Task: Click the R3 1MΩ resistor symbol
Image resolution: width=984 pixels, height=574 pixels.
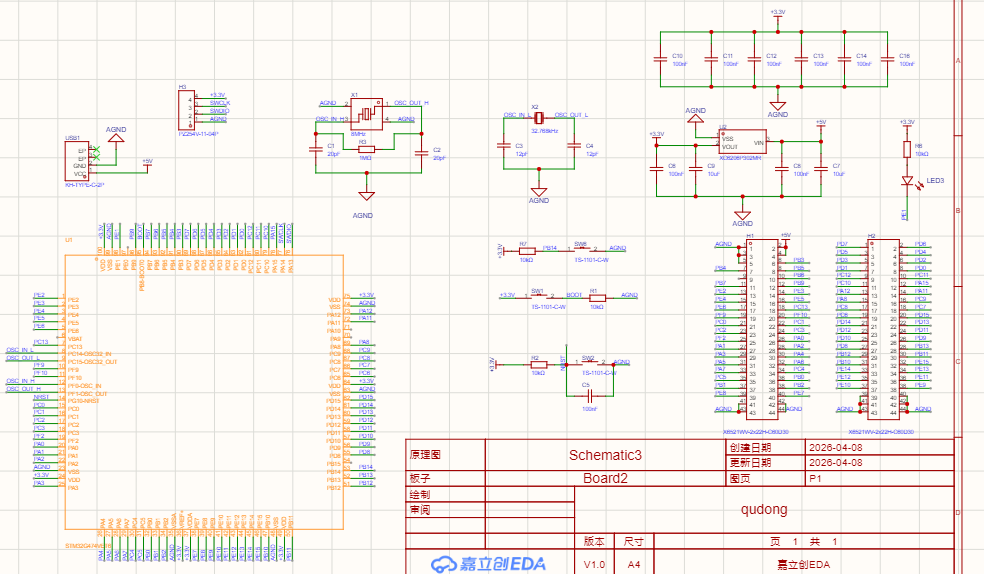Action: coord(365,149)
